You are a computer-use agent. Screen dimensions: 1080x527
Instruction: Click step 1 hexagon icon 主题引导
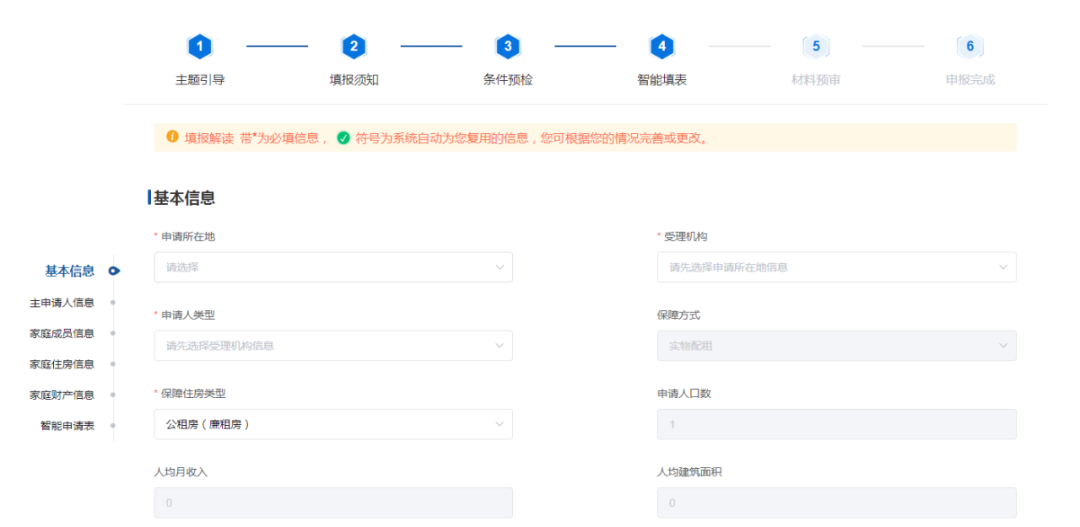[200, 47]
